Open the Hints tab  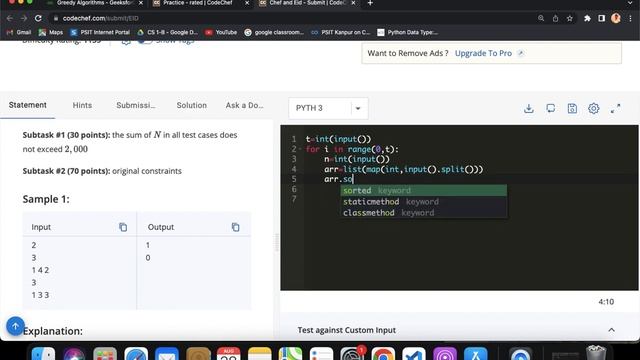(82, 105)
